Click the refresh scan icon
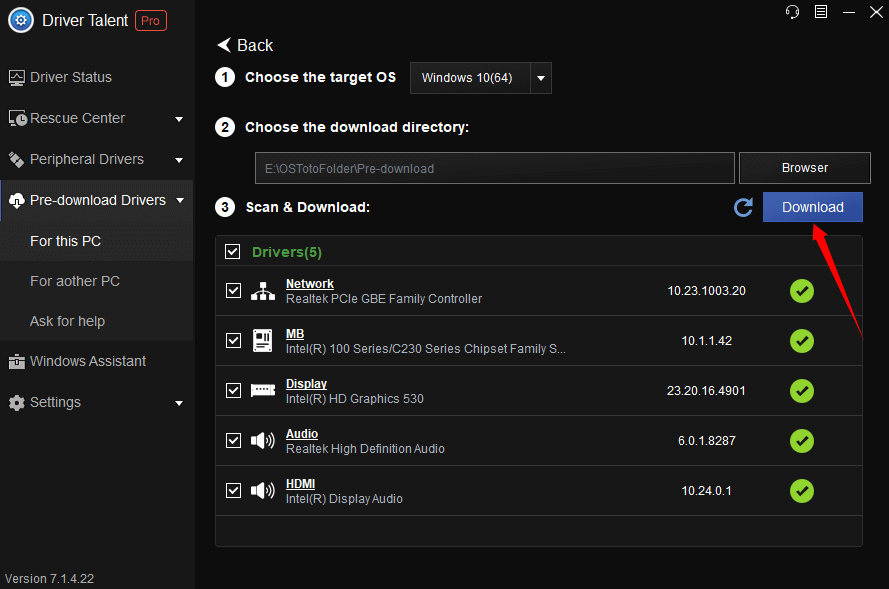Image resolution: width=889 pixels, height=589 pixels. click(743, 207)
